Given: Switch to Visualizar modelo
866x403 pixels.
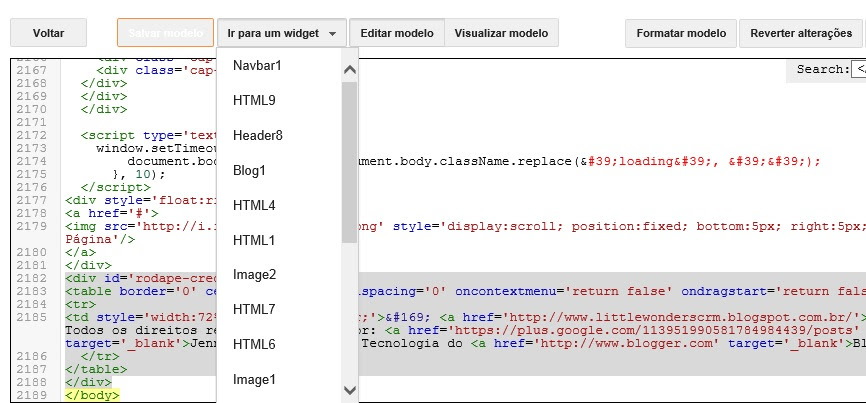Looking at the screenshot, I should point(501,33).
